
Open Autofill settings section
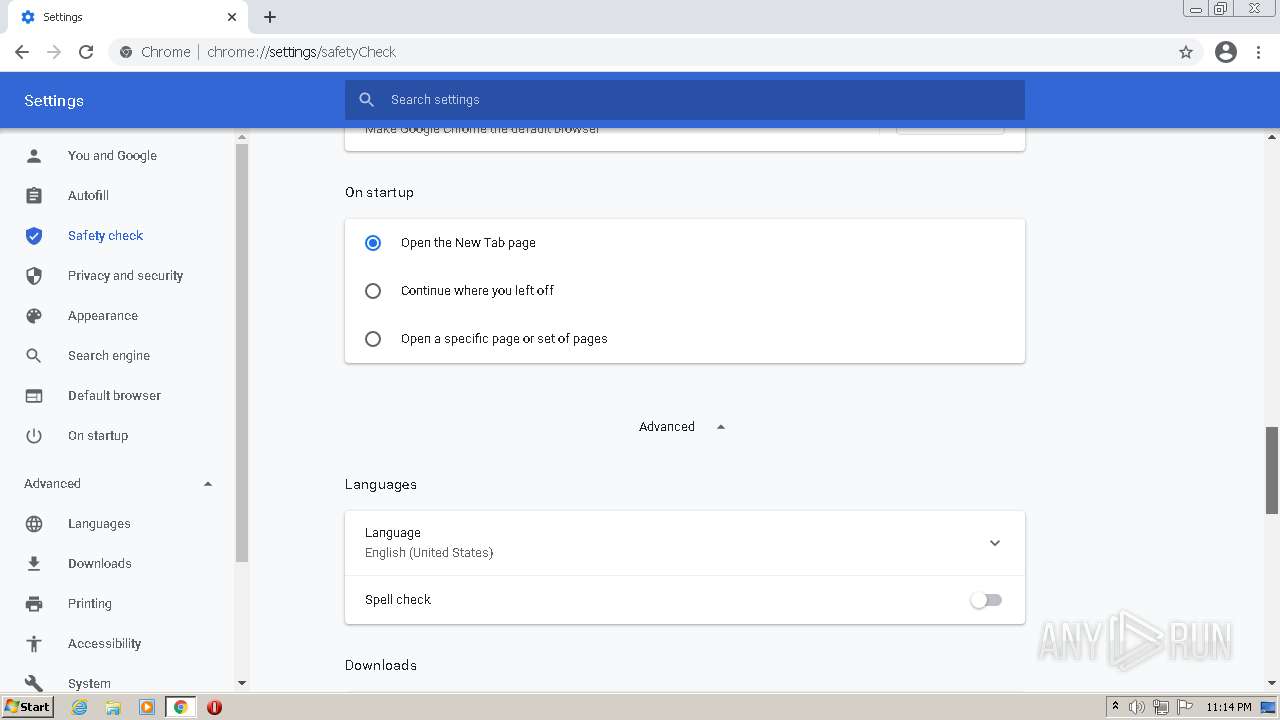(88, 195)
